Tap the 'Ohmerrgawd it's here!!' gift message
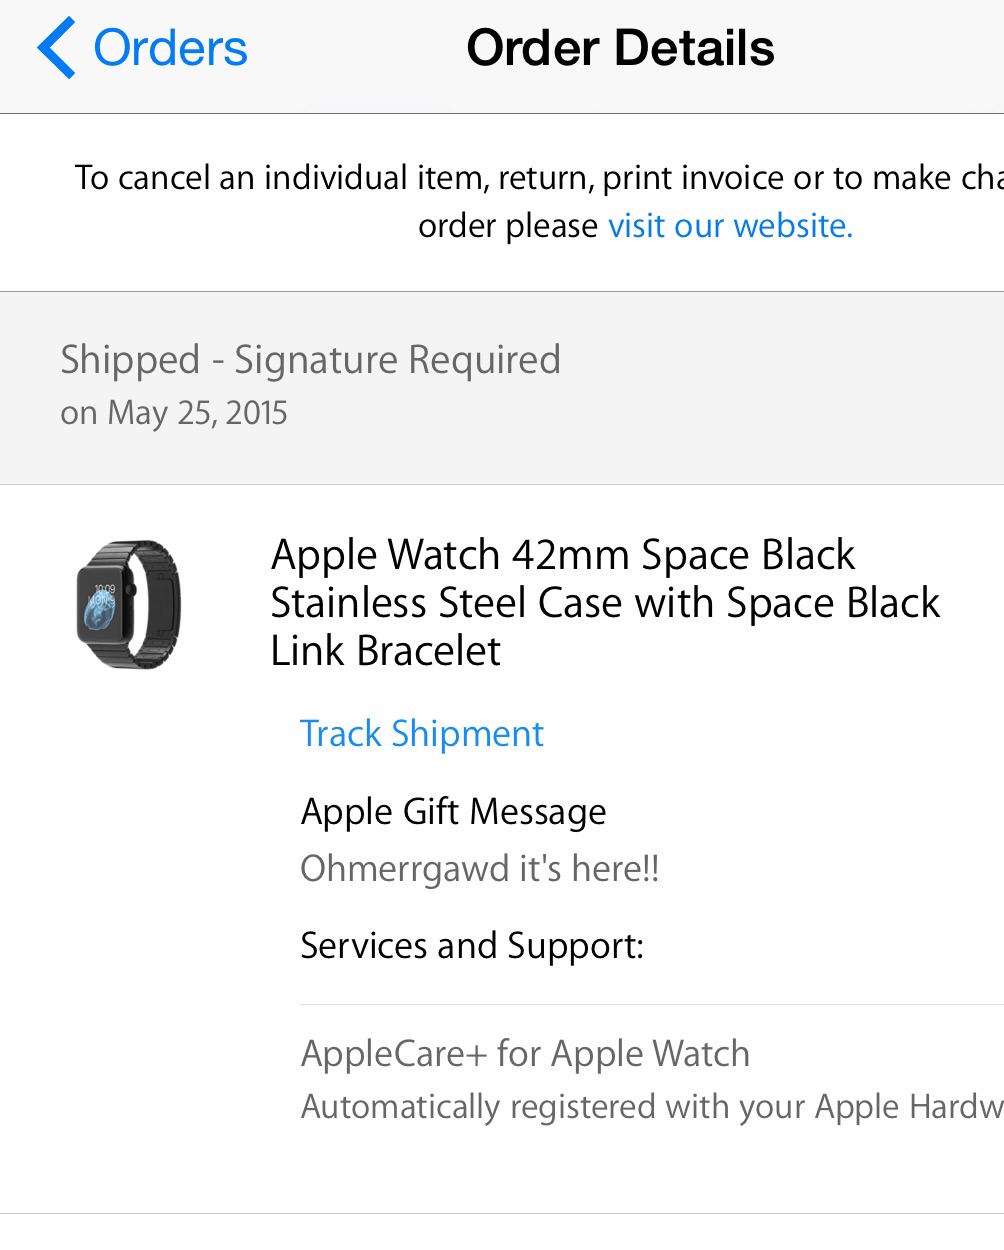Image resolution: width=1004 pixels, height=1250 pixels. click(x=480, y=868)
